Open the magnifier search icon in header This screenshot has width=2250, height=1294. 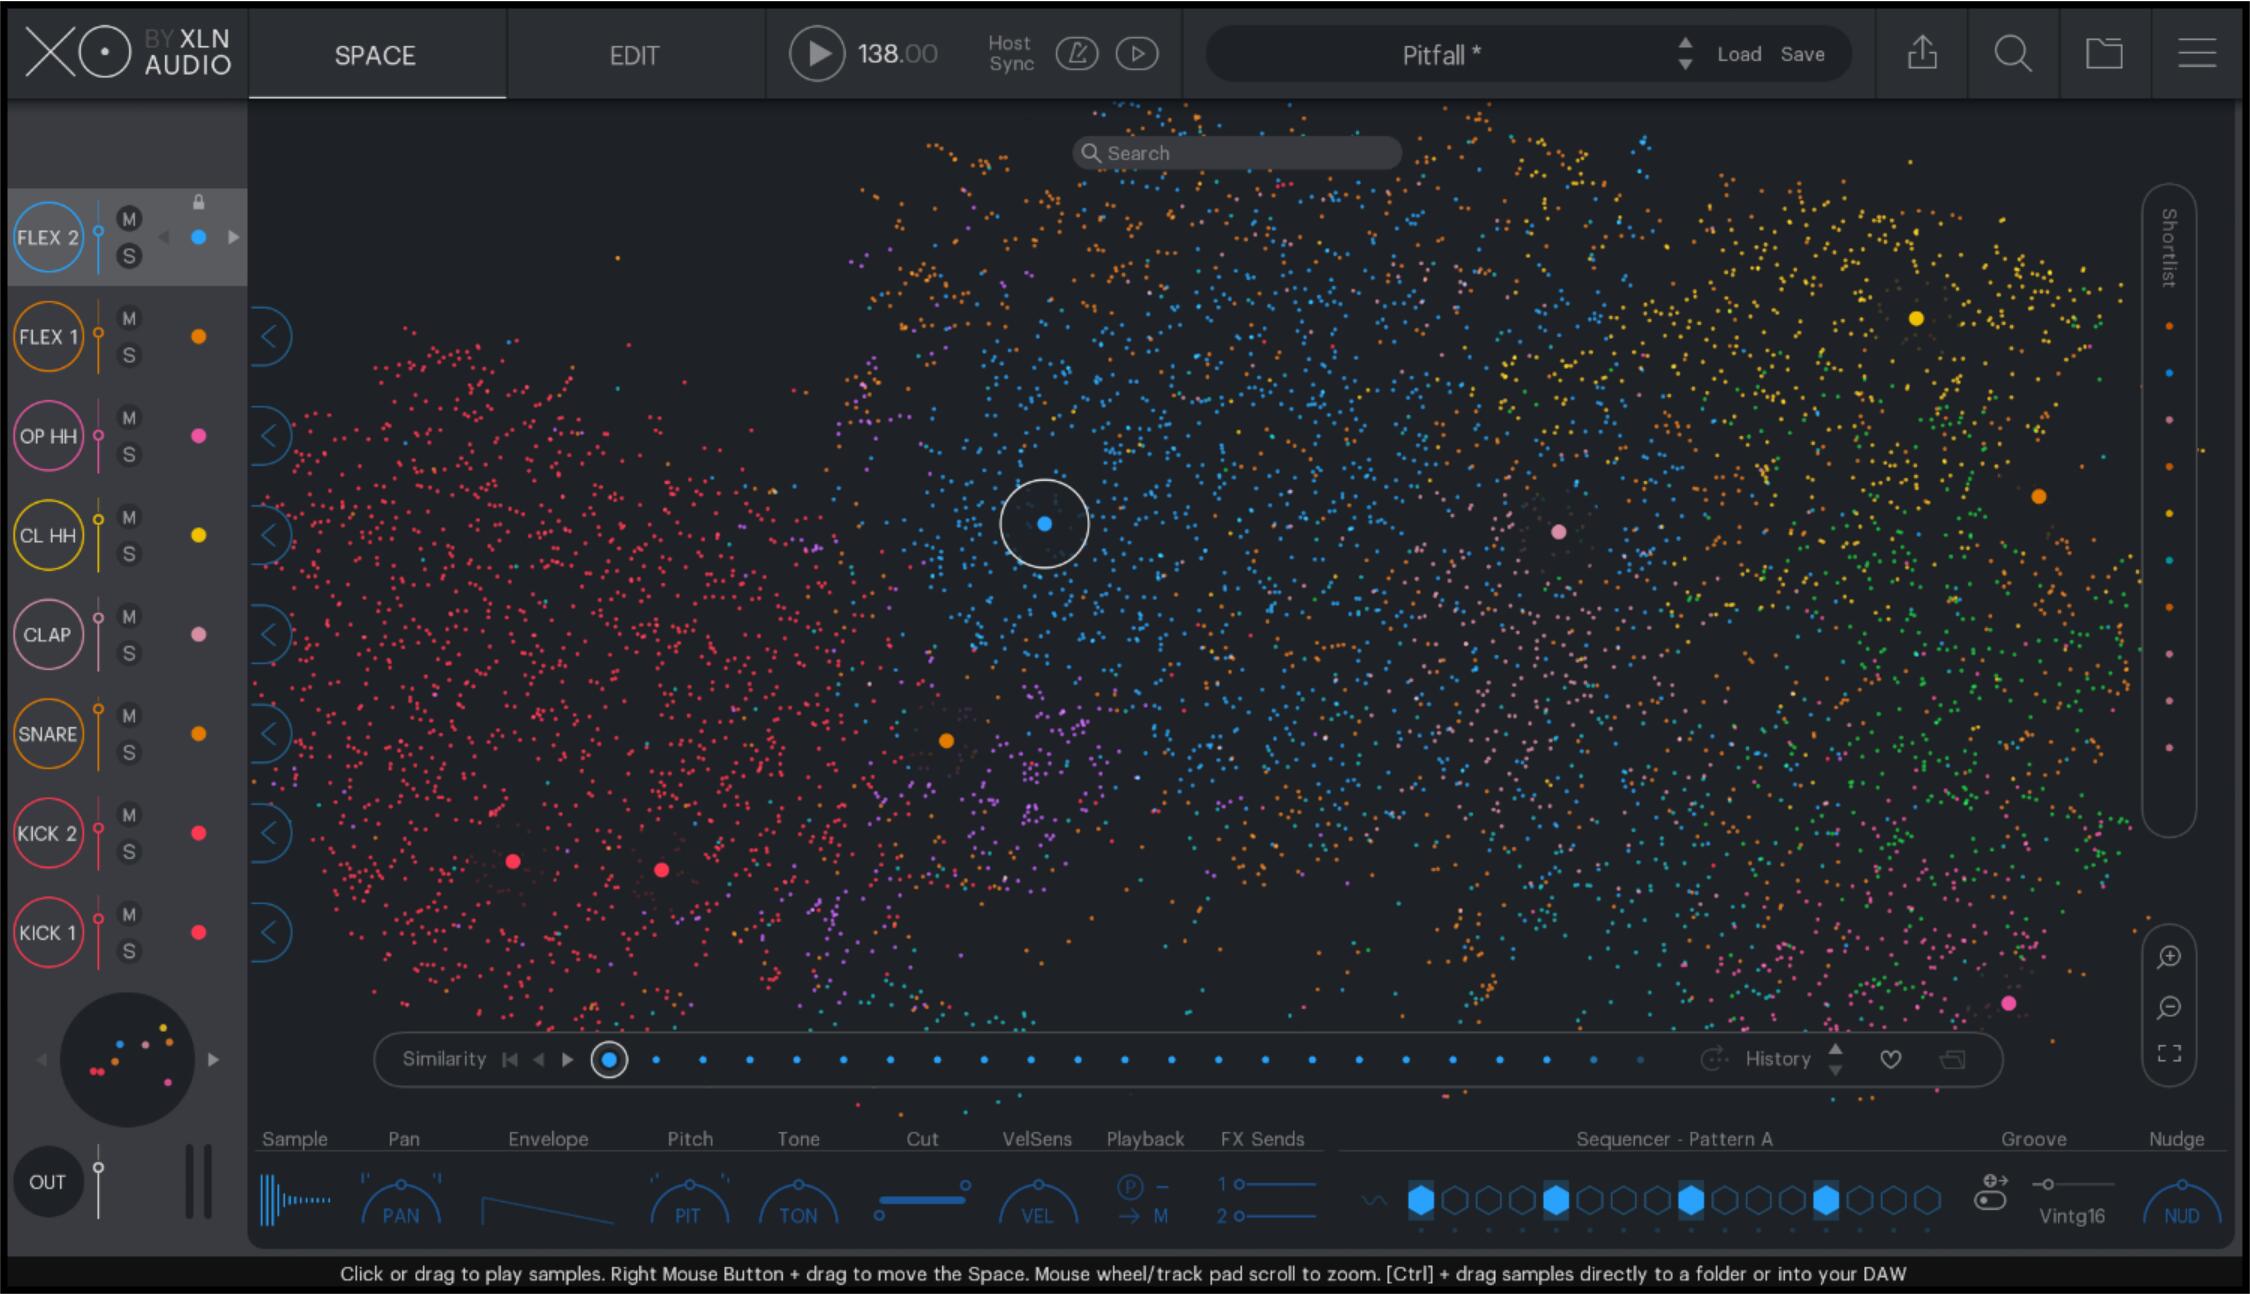2012,53
